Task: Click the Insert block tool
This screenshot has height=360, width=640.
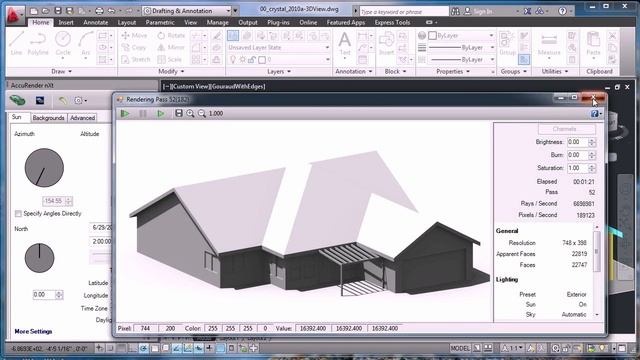Action: coord(386,43)
